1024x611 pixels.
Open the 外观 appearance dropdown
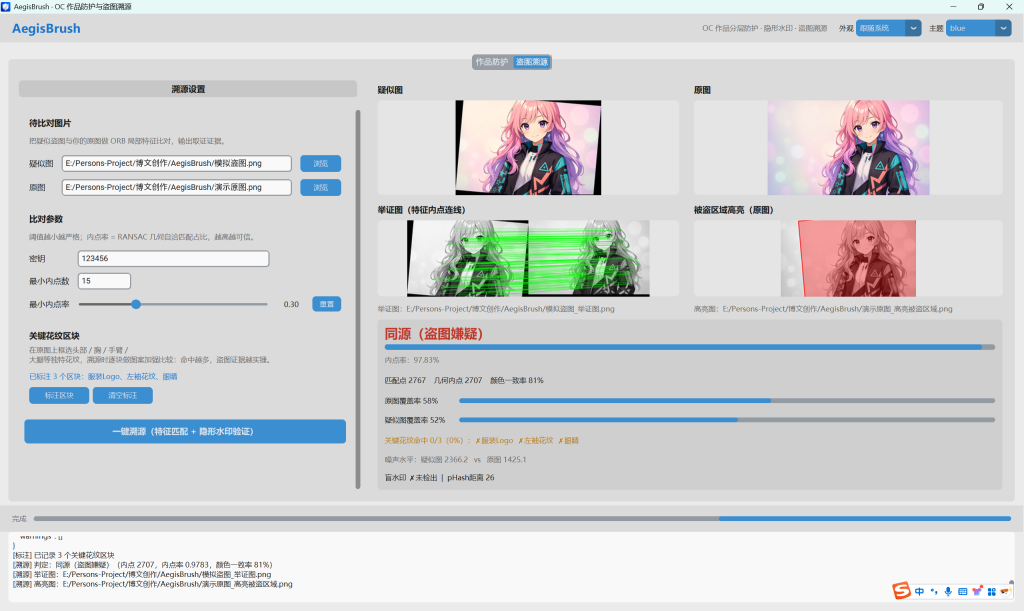(888, 28)
